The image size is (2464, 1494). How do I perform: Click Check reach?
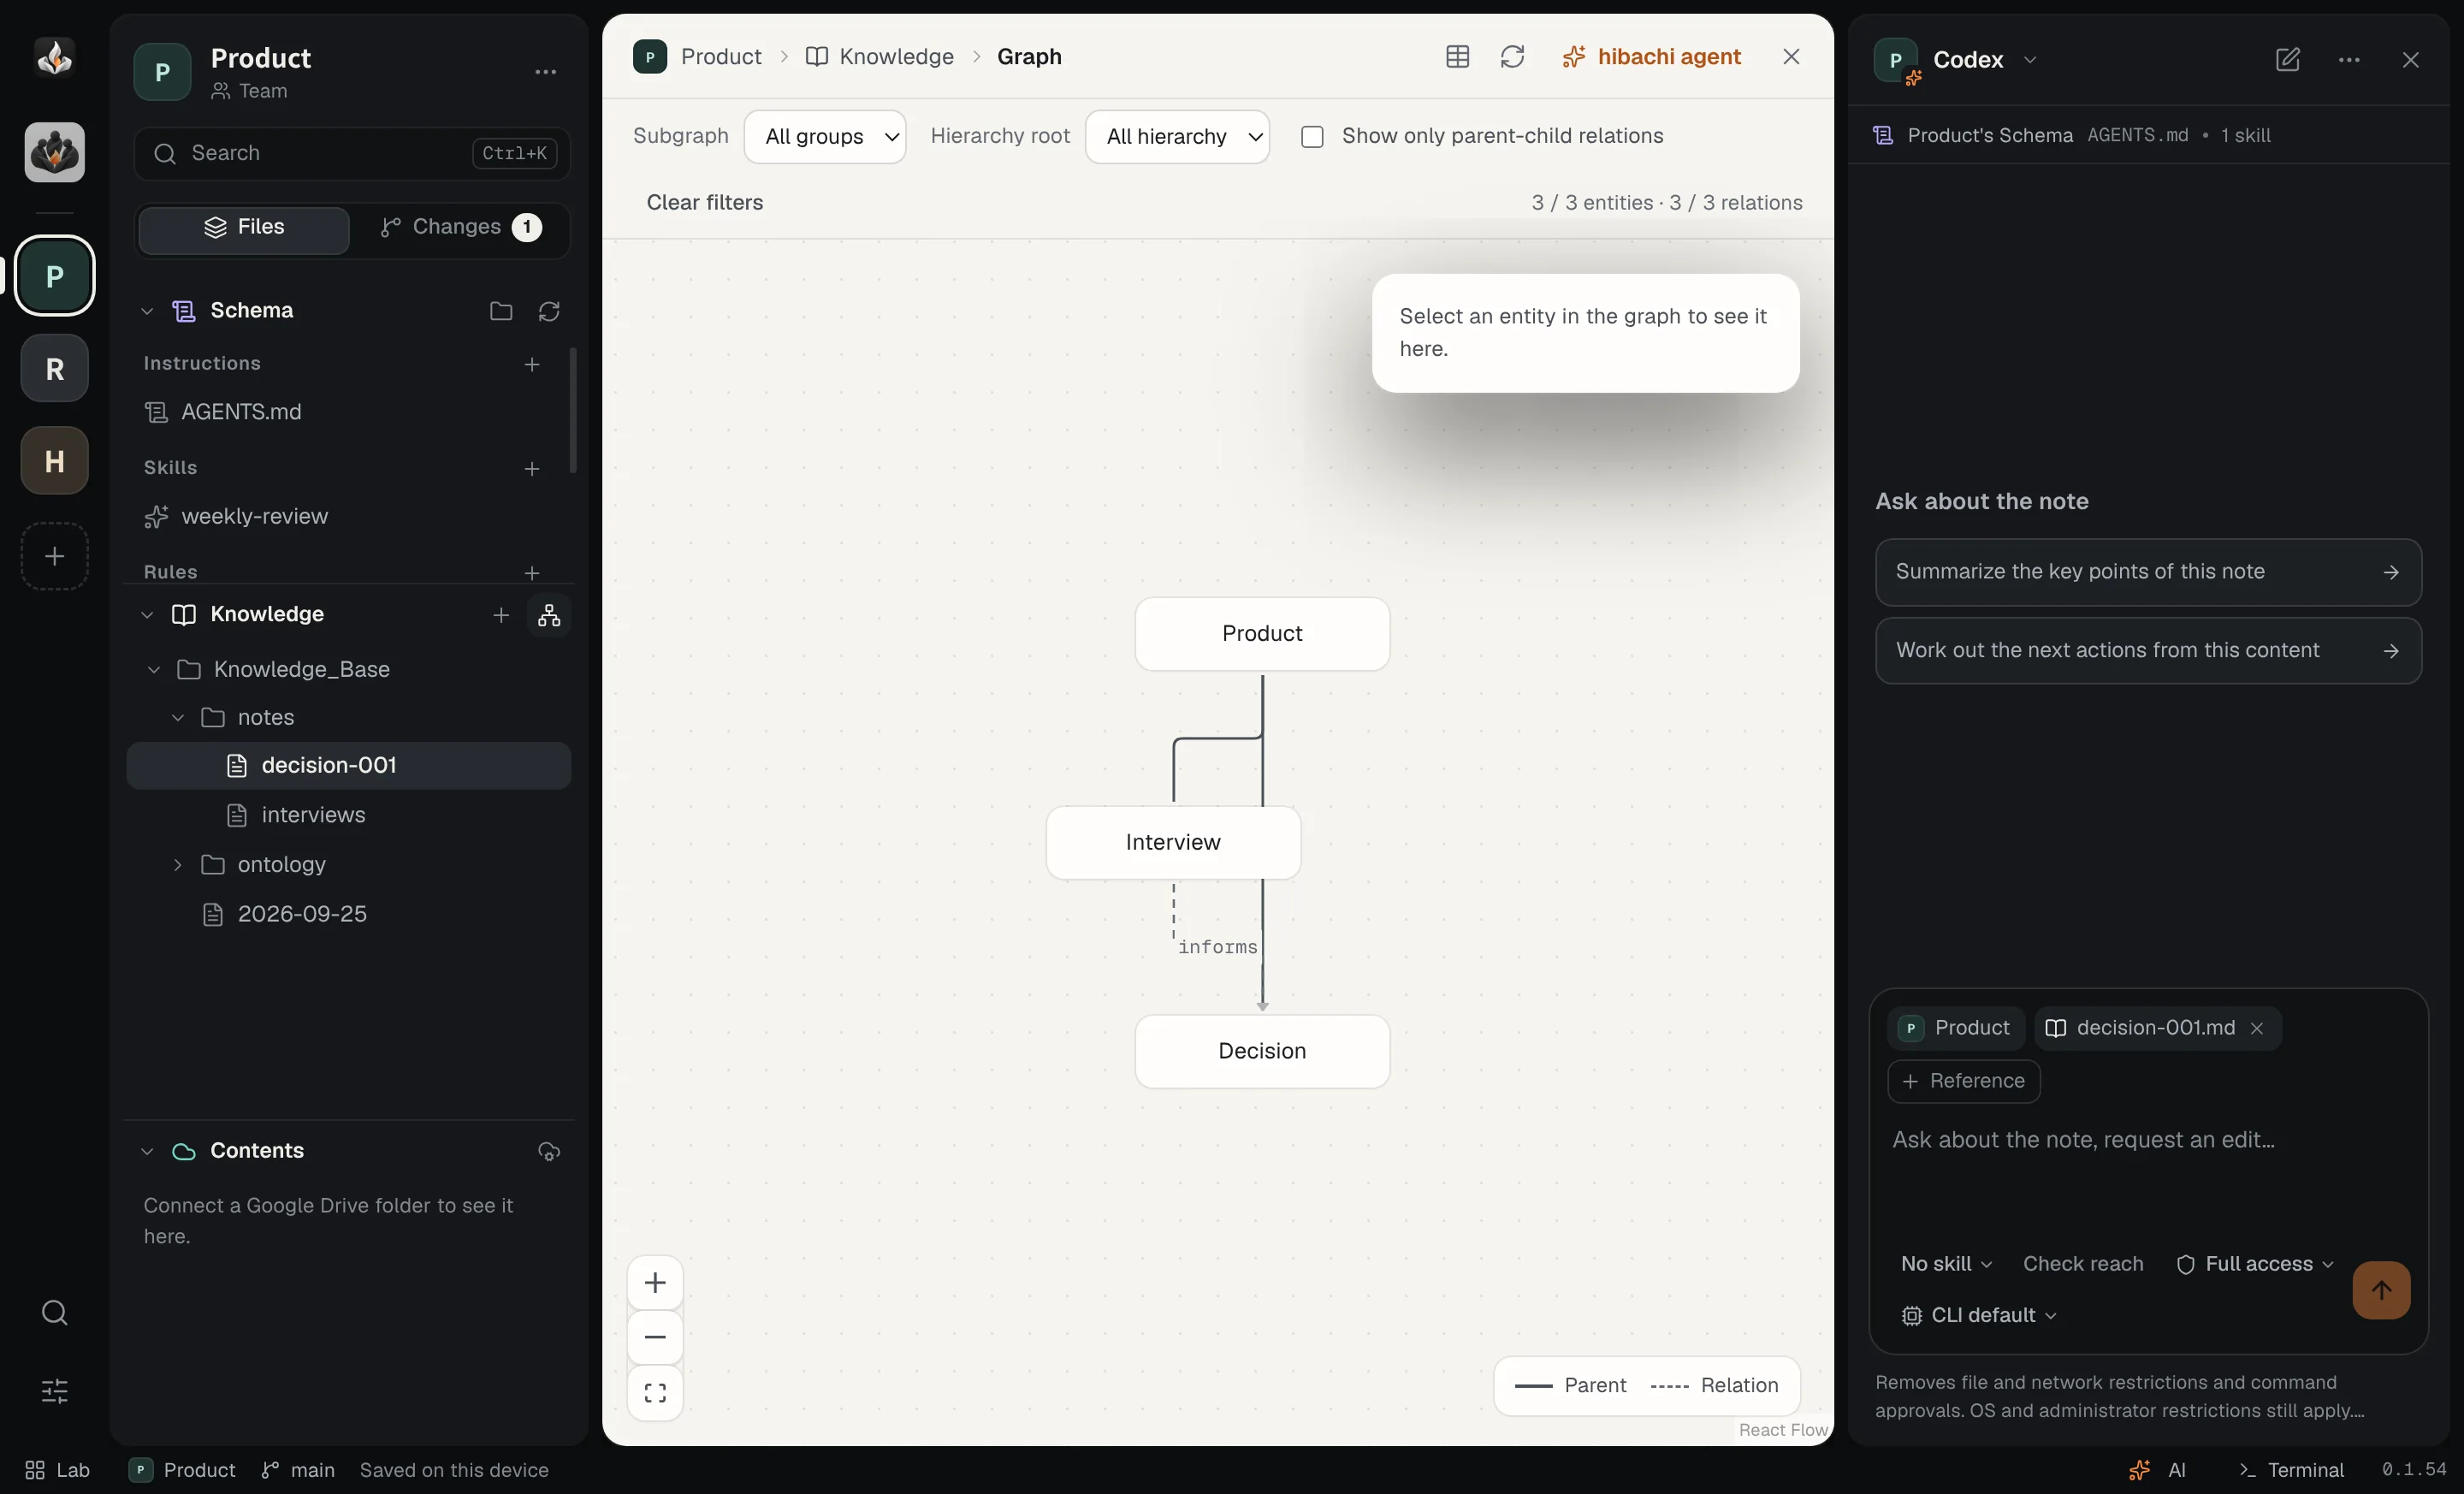click(x=2083, y=1264)
